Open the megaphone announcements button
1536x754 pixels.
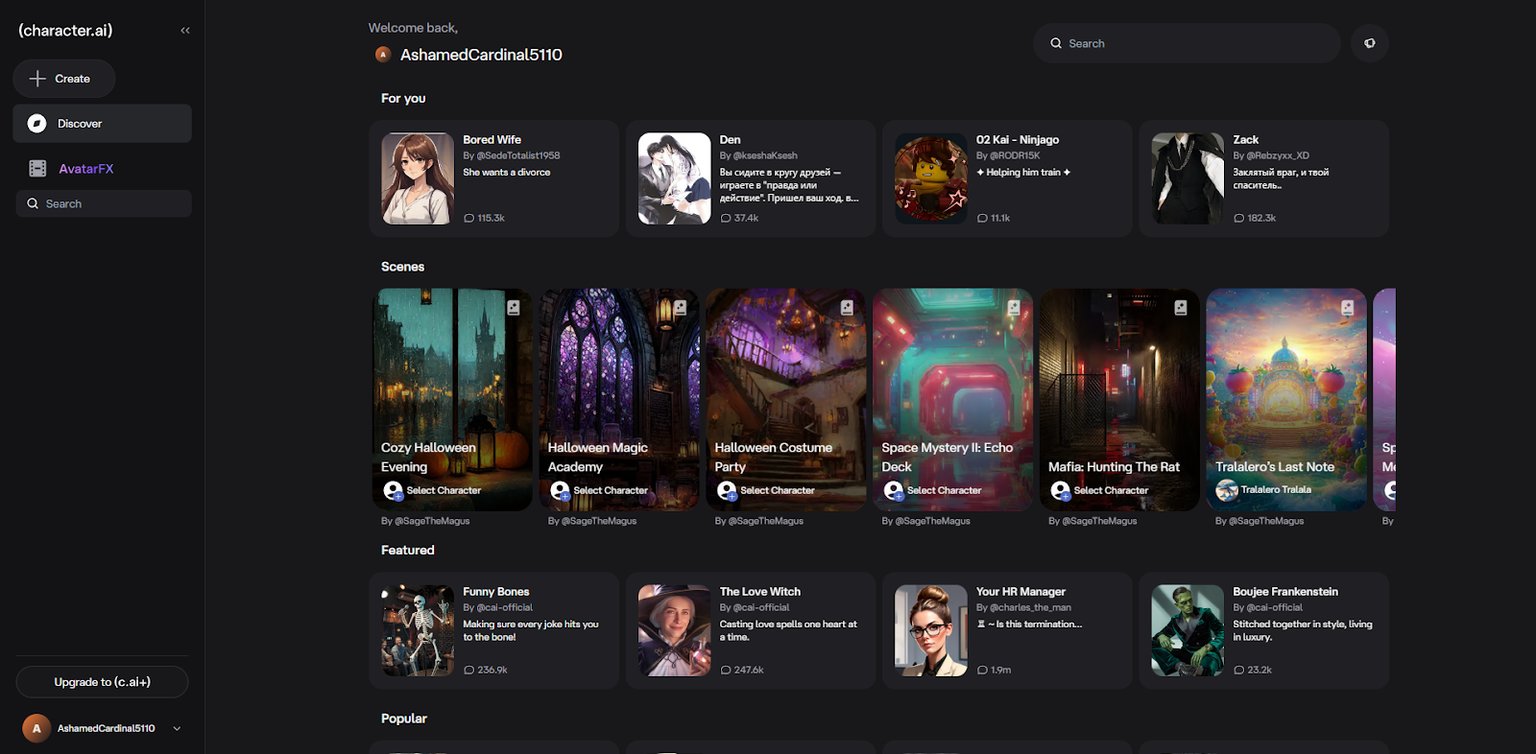(x=1370, y=43)
